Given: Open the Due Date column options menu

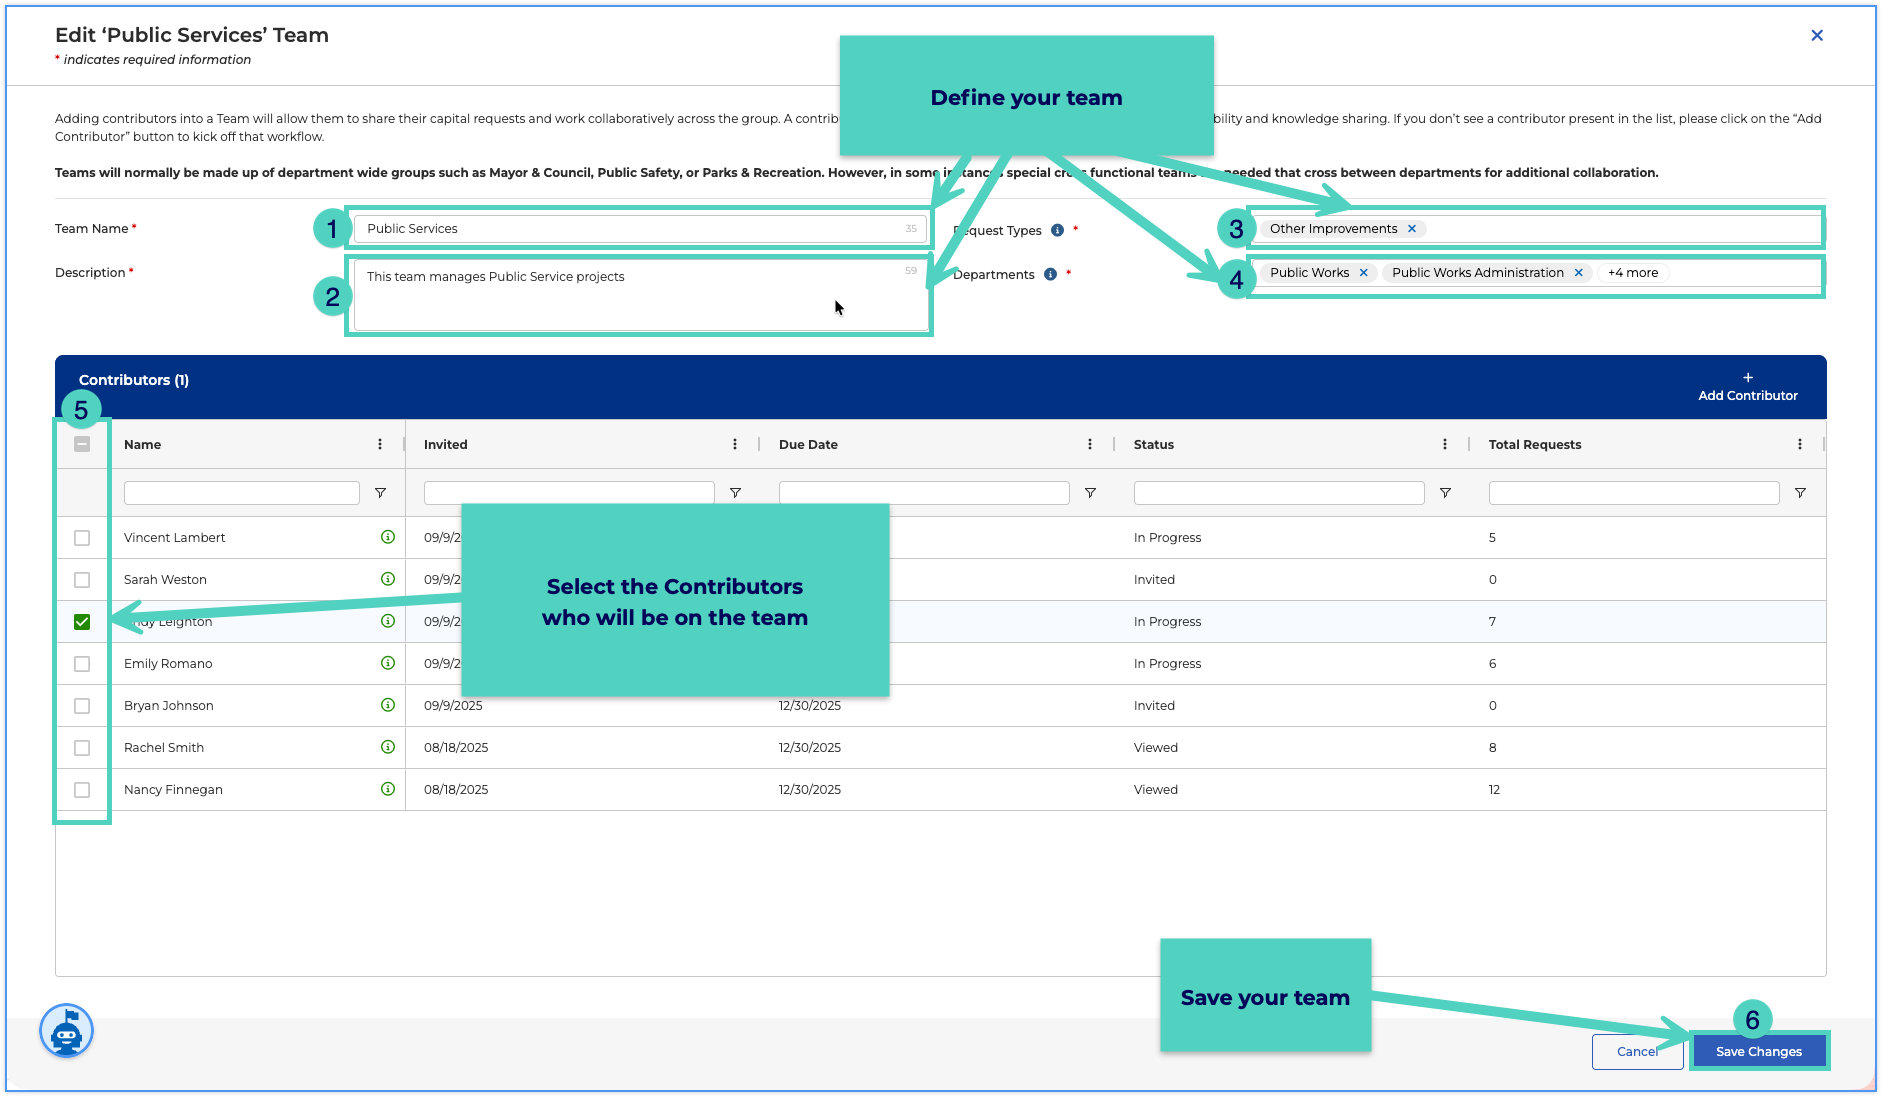Looking at the screenshot, I should (x=1090, y=444).
